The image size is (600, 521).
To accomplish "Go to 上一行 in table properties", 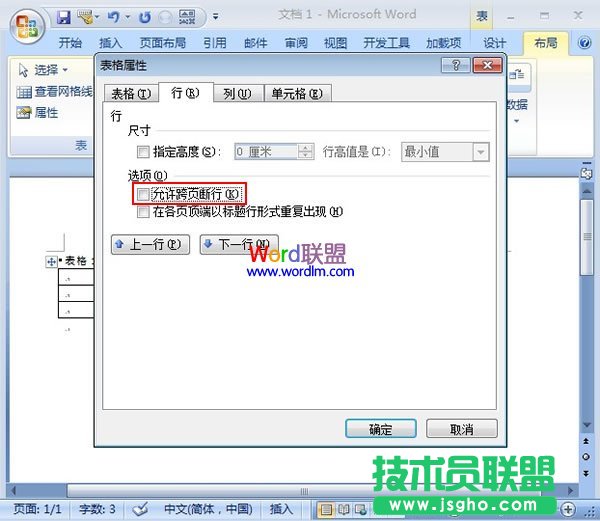I will [x=150, y=244].
